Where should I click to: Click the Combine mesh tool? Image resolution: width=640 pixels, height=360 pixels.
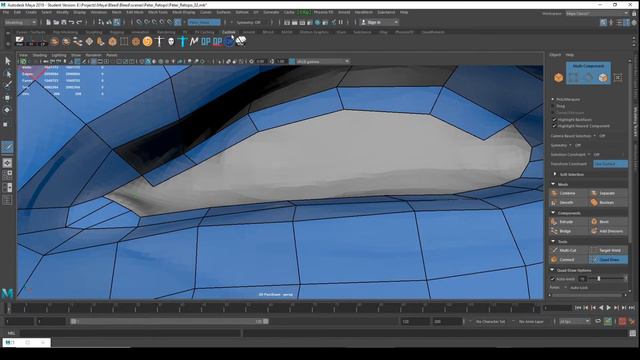569,193
